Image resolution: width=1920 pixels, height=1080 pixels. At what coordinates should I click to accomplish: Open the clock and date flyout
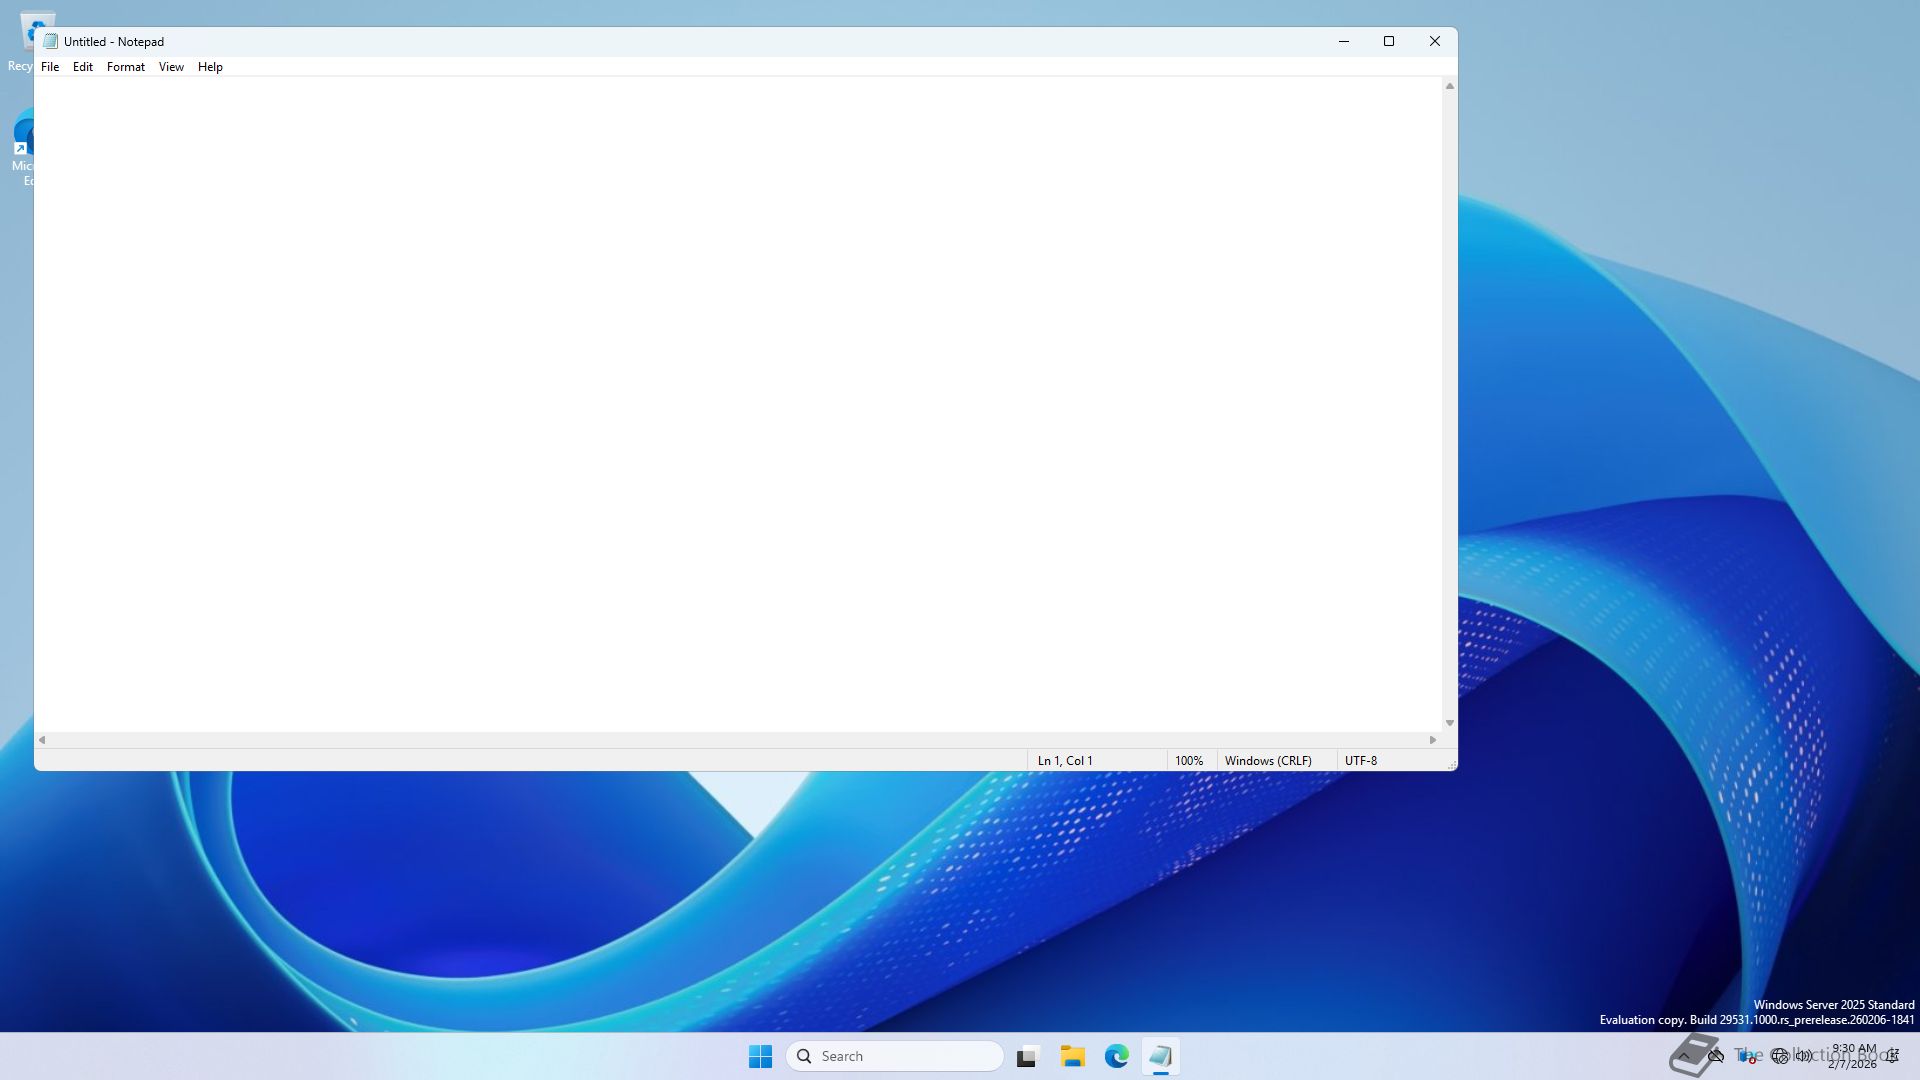(x=1853, y=1056)
